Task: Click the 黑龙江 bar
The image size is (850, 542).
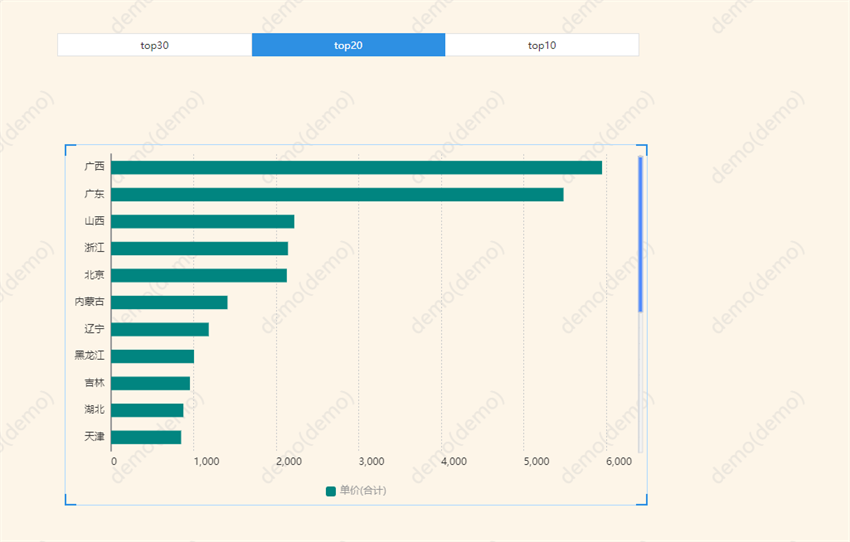Action: tap(153, 356)
